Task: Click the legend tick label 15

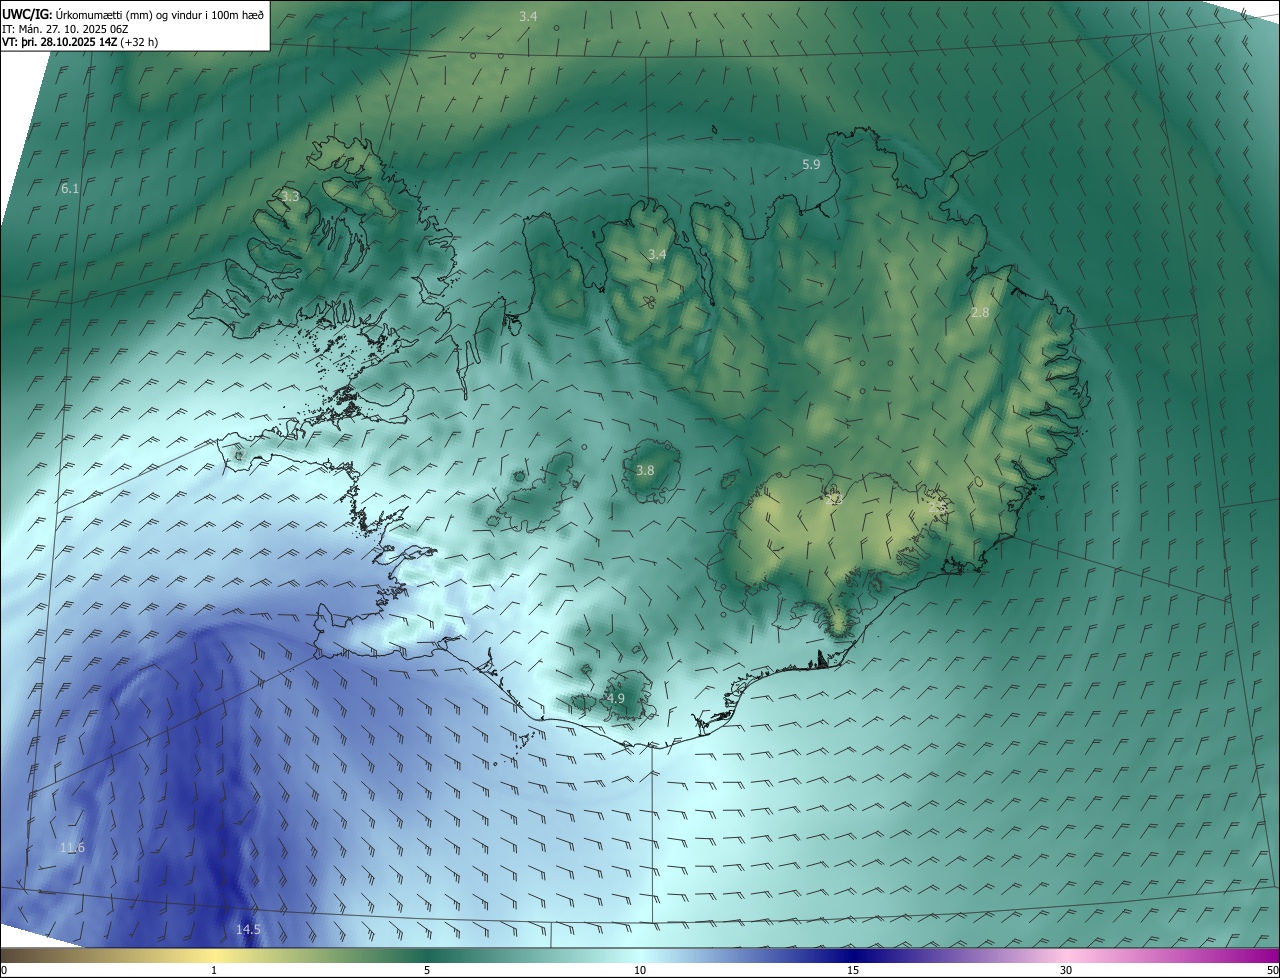Action: 853,970
